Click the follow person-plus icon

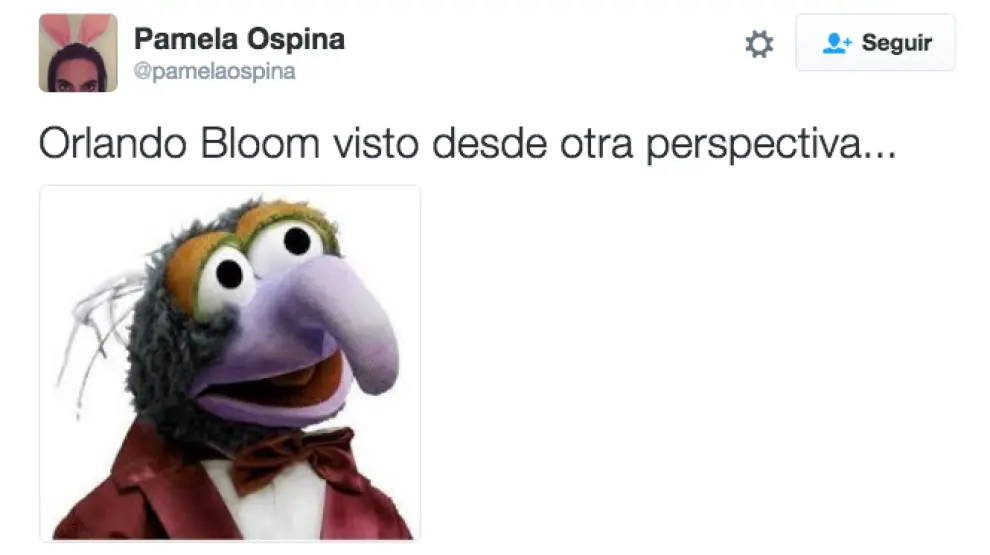click(x=837, y=43)
